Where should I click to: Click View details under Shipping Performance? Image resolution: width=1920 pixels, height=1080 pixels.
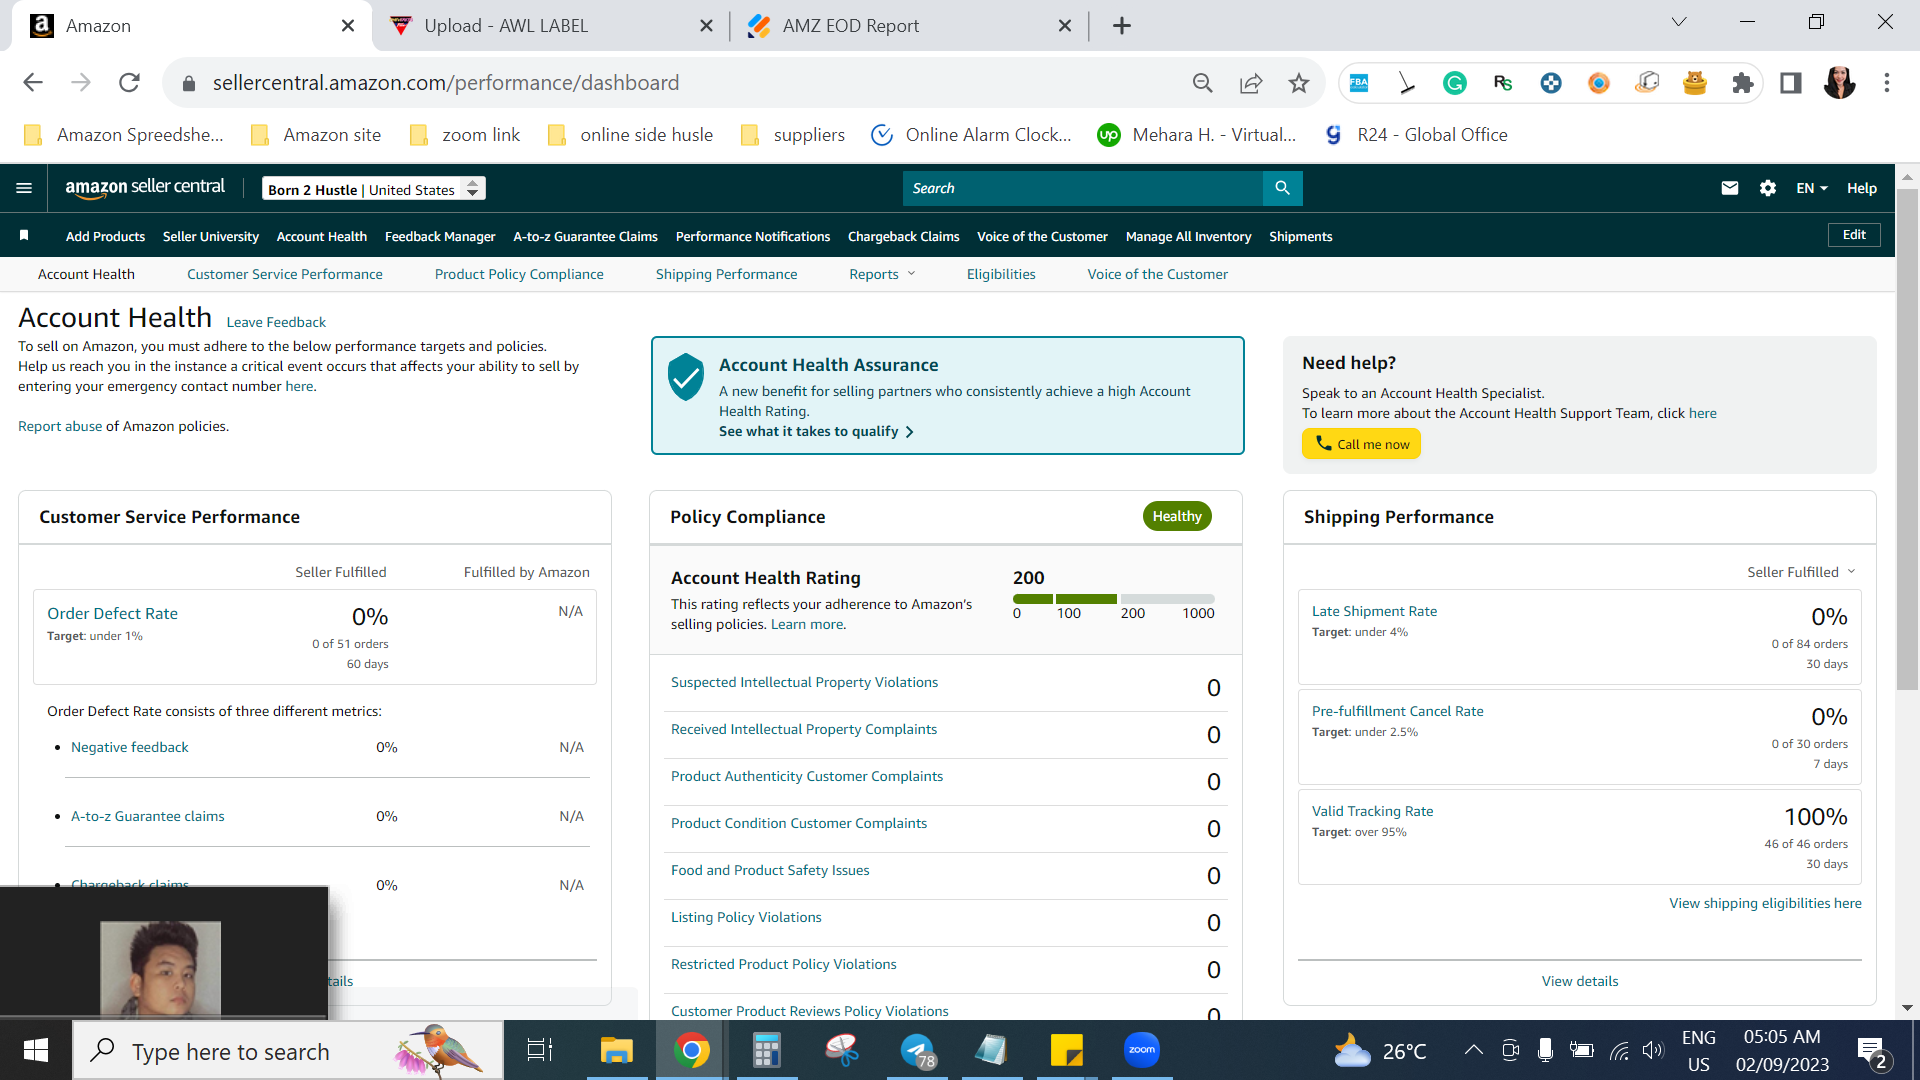click(1580, 981)
